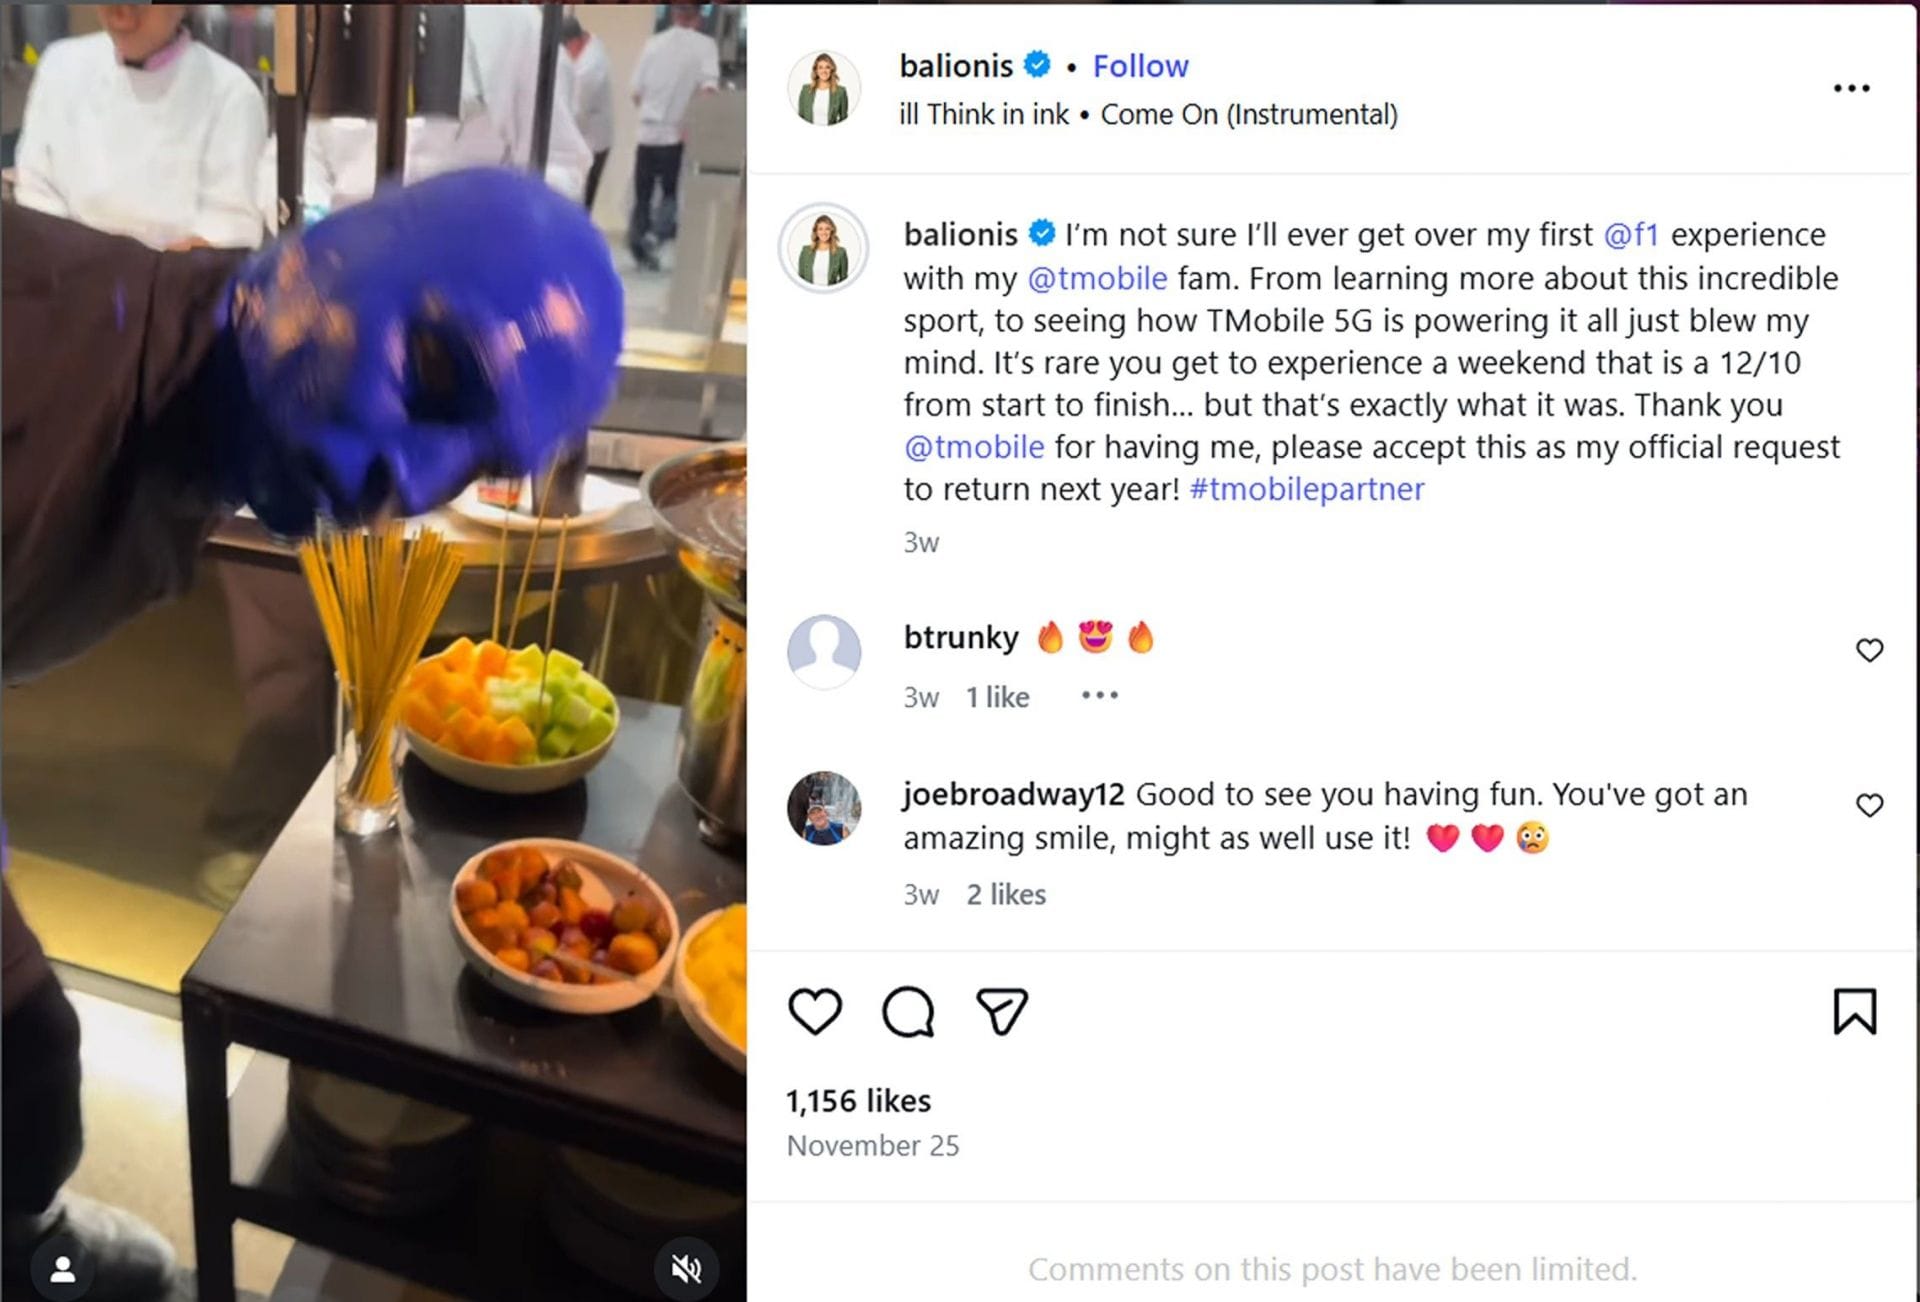Follow the balionis account
This screenshot has height=1302, width=1920.
point(1141,65)
